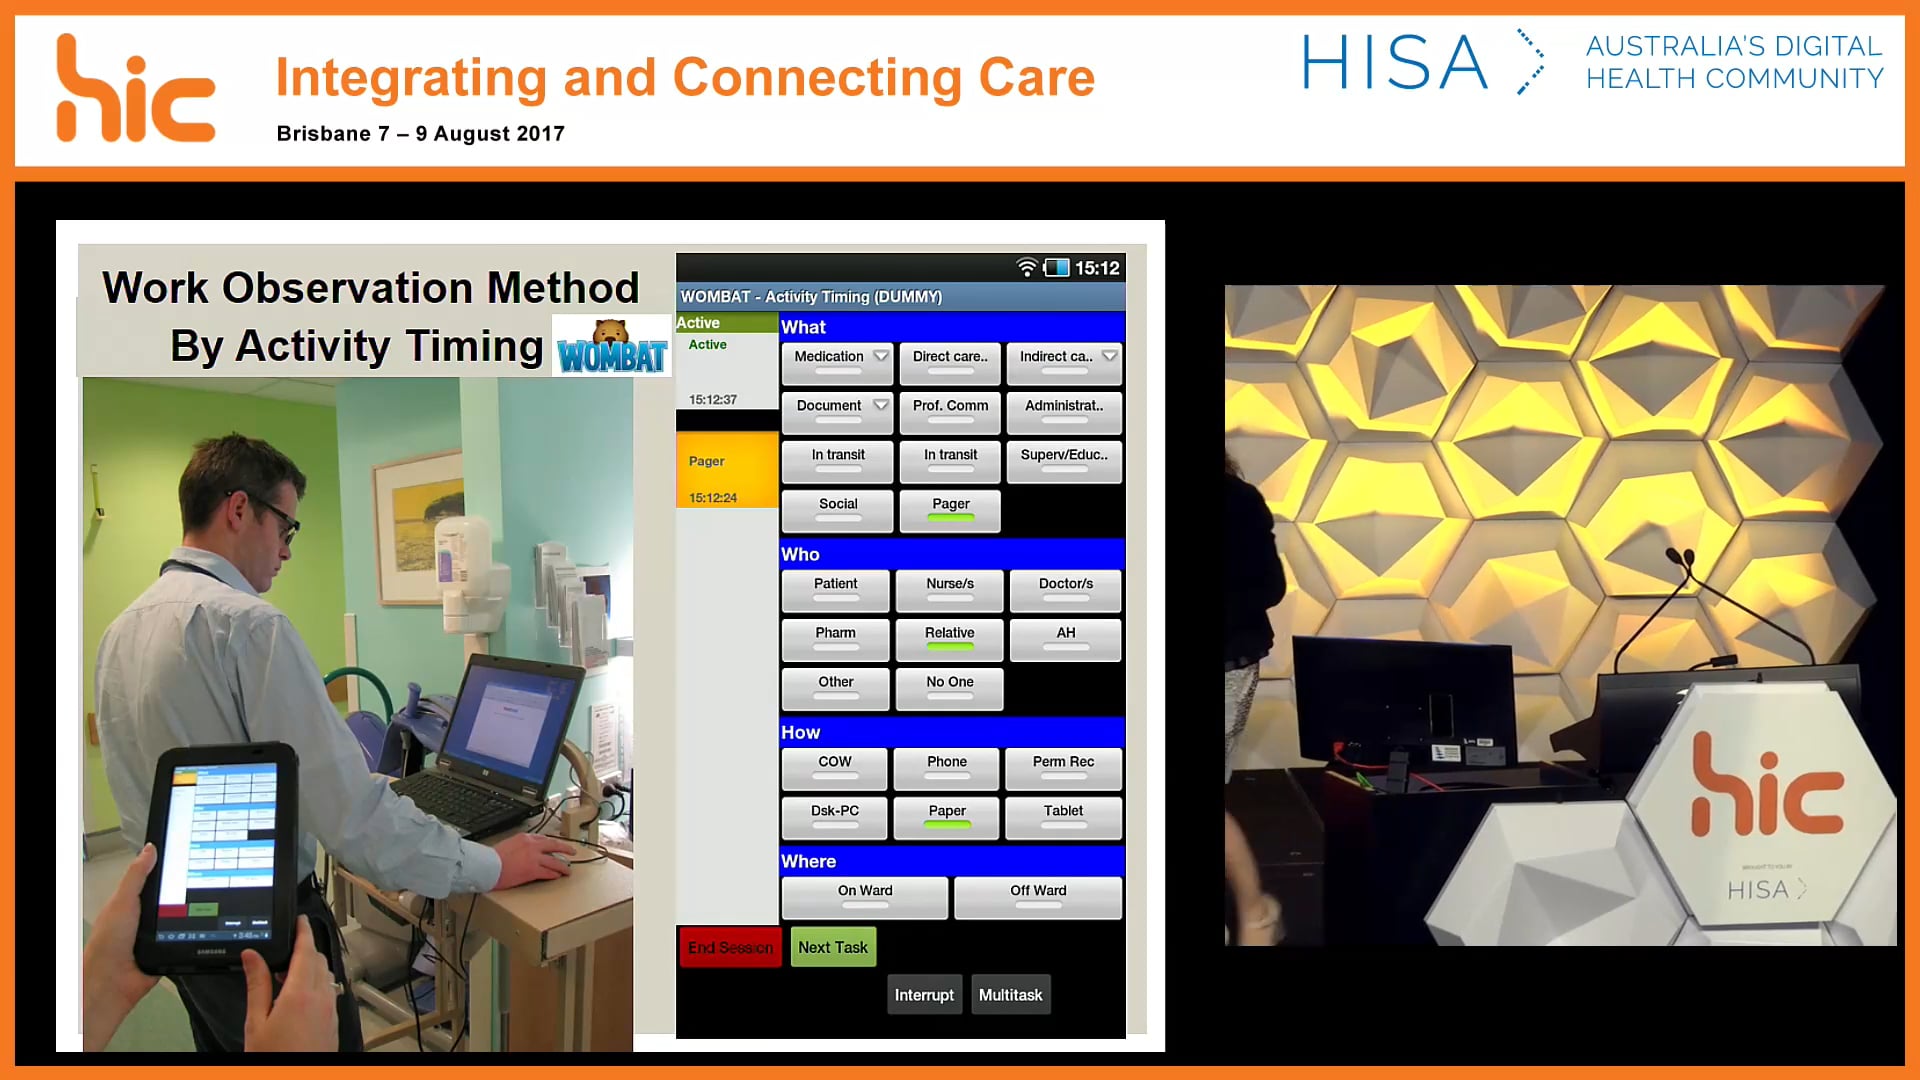Click the green progress bar under Pager
1920x1080 pixels.
tap(949, 516)
